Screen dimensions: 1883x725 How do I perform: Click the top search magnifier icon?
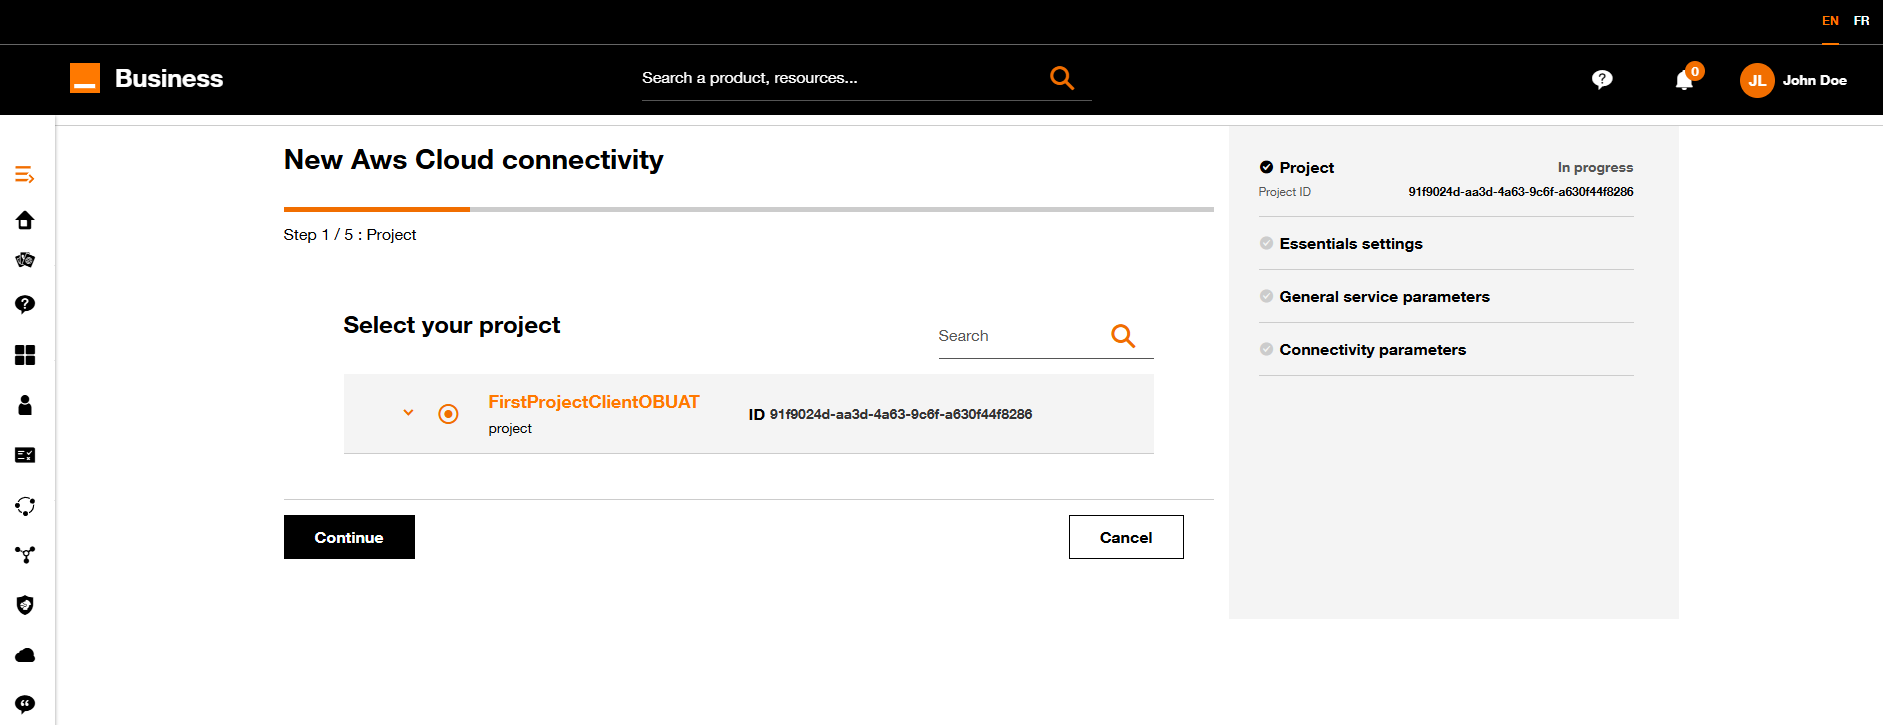pyautogui.click(x=1062, y=78)
